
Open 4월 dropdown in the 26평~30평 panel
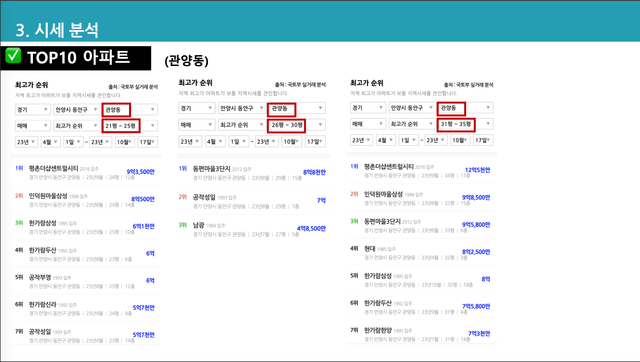[x=215, y=141]
